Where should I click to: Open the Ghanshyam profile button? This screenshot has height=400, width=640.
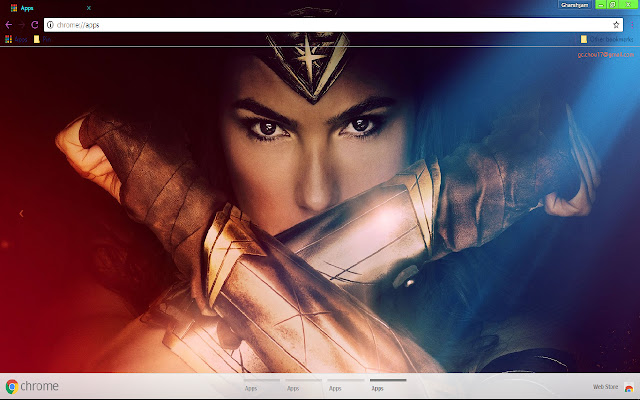coord(574,5)
